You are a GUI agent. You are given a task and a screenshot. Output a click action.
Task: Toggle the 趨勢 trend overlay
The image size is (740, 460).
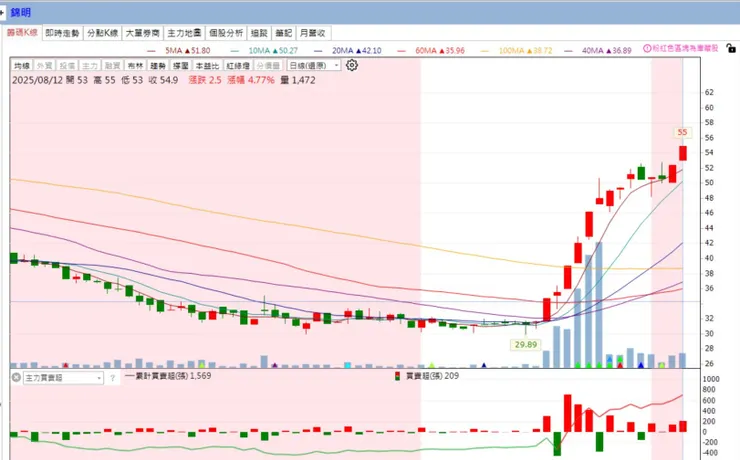tap(158, 66)
